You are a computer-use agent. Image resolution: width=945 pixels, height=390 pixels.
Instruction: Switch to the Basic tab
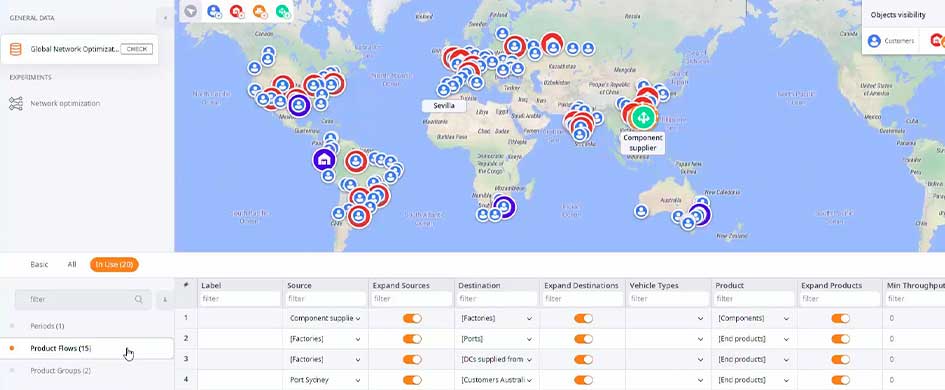tap(39, 265)
